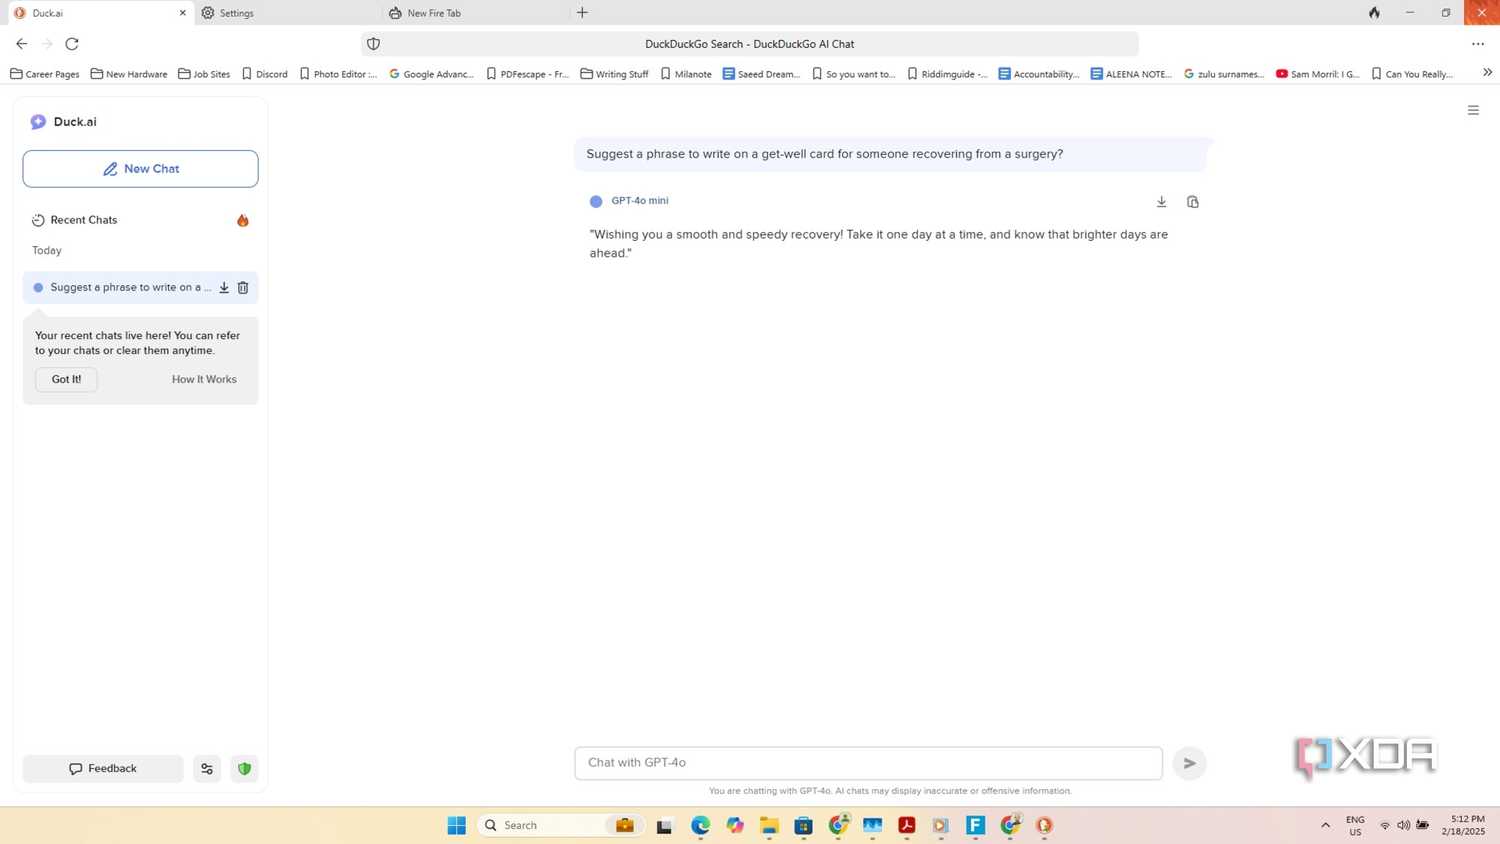Viewport: 1500px width, 844px height.
Task: Open Copilot icon from taskbar
Action: pos(735,825)
